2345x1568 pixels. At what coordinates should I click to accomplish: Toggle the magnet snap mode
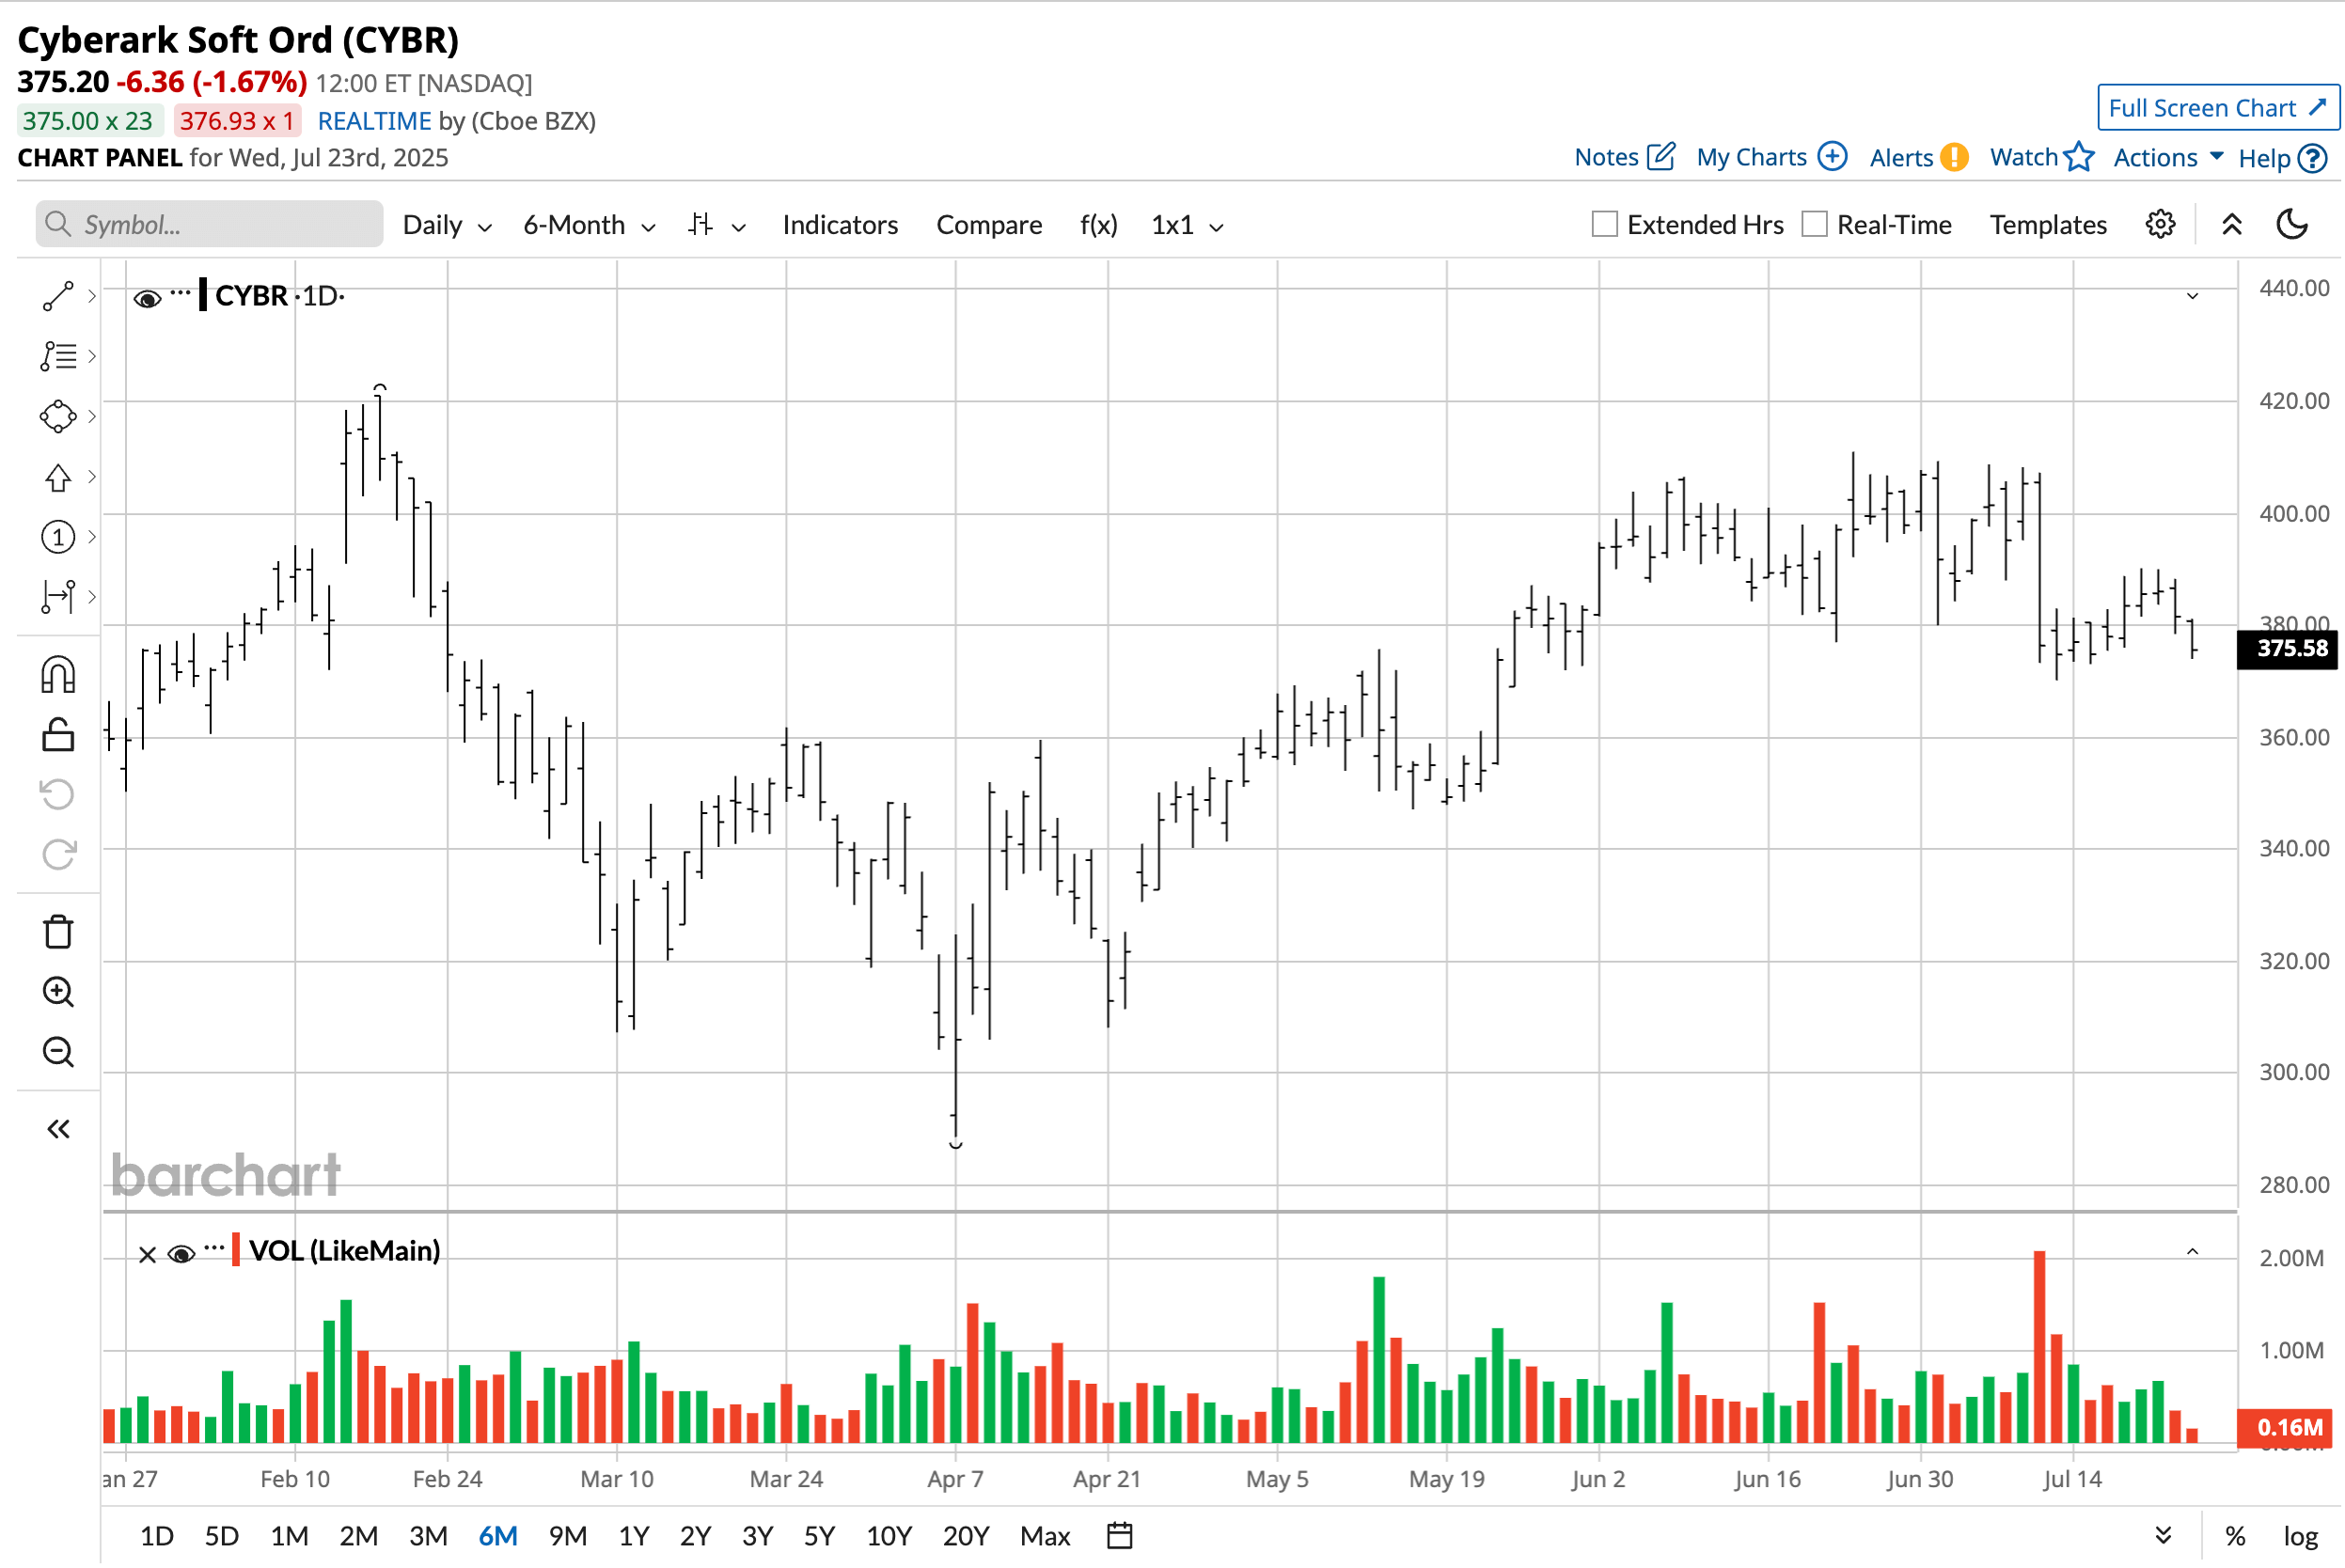click(58, 675)
